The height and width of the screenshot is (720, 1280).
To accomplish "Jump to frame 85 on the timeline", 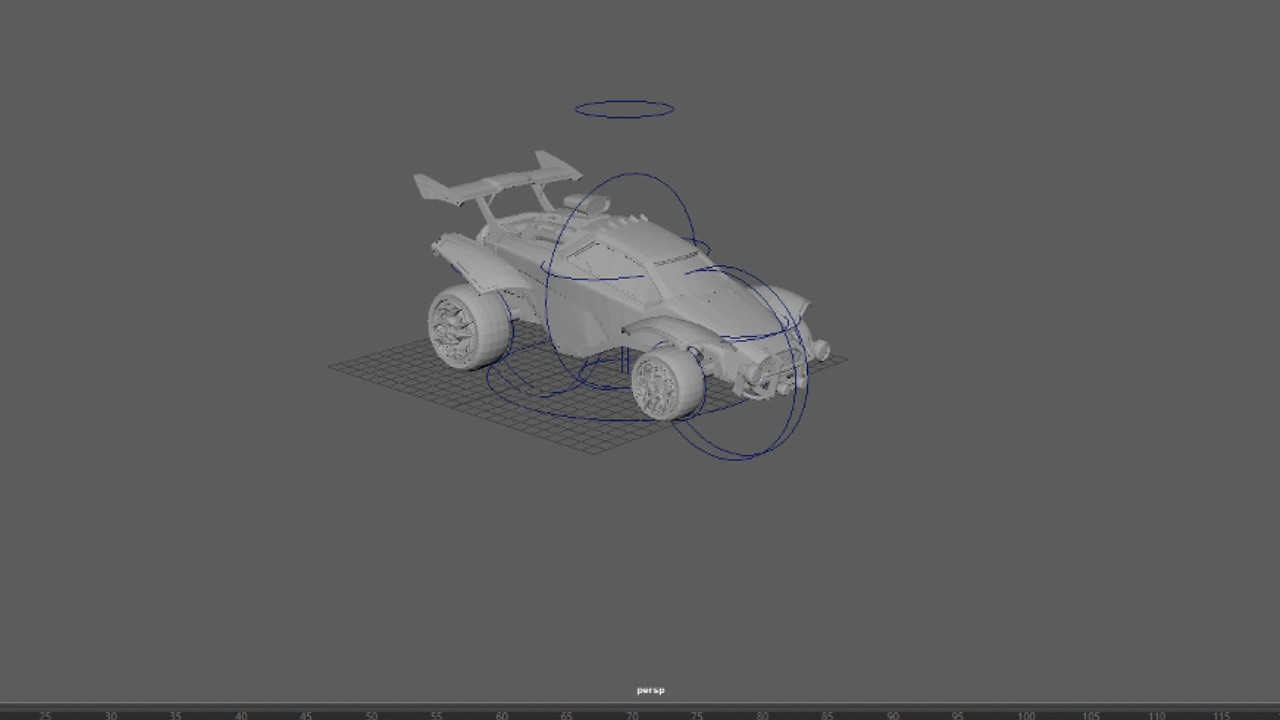I will [x=827, y=714].
